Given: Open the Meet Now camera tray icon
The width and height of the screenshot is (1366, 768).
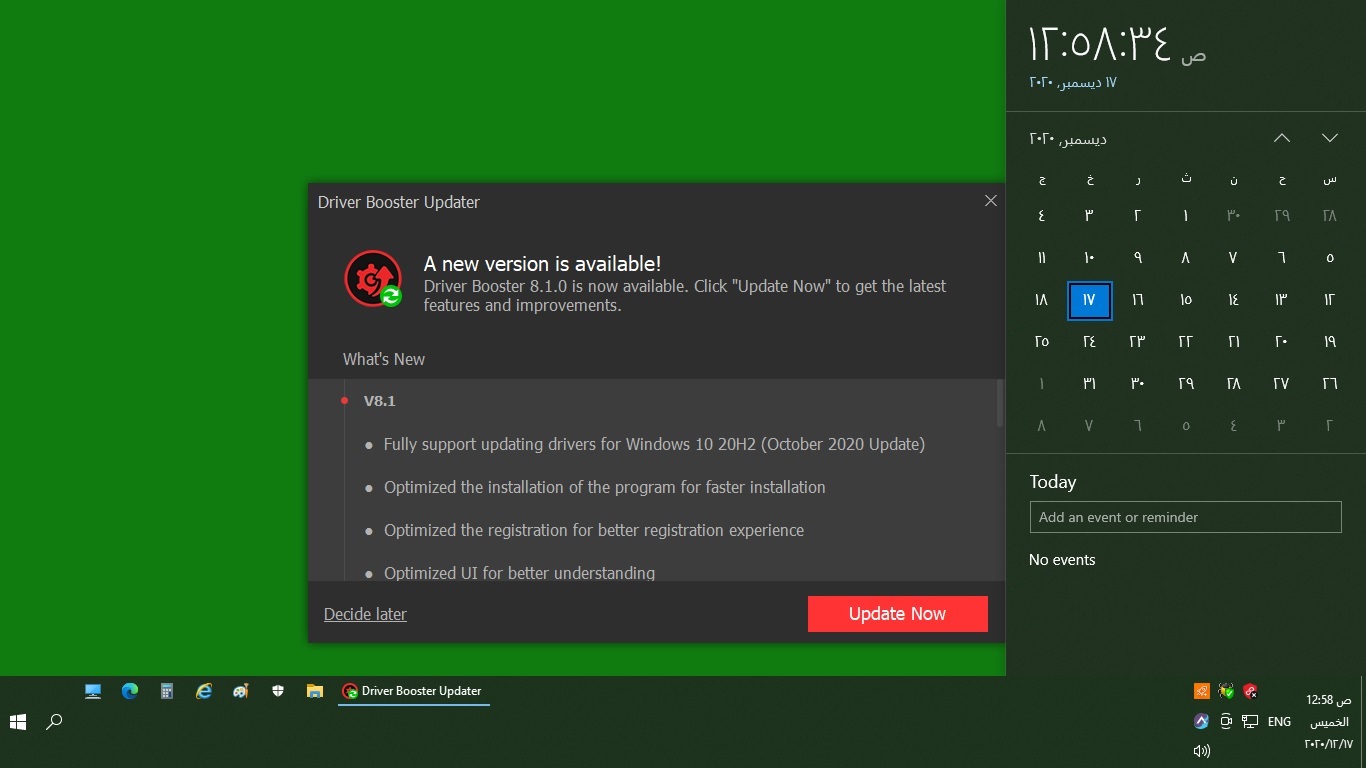Looking at the screenshot, I should [x=1226, y=721].
